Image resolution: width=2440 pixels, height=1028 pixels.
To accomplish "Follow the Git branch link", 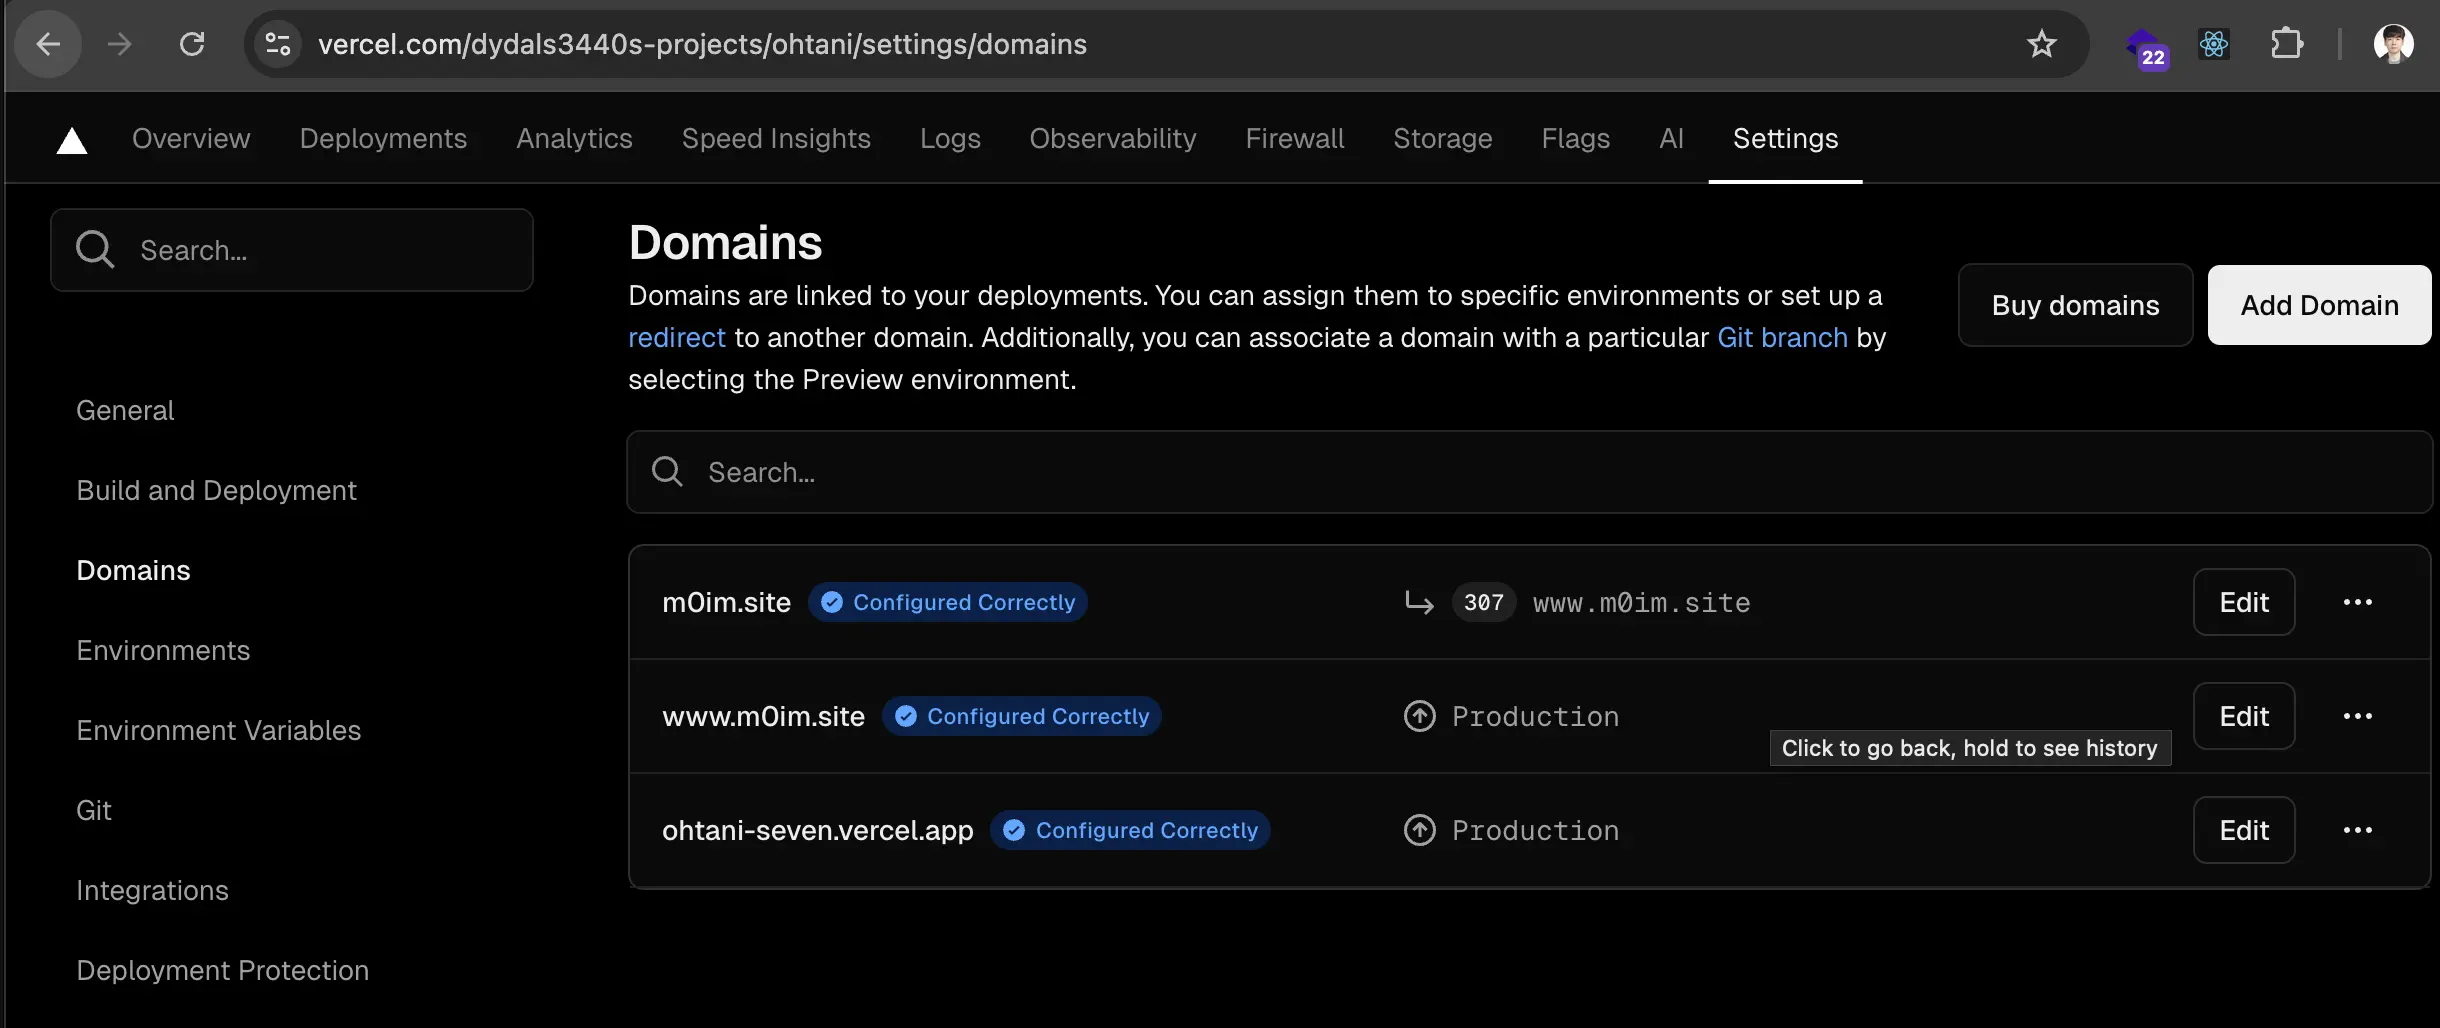I will (x=1782, y=338).
